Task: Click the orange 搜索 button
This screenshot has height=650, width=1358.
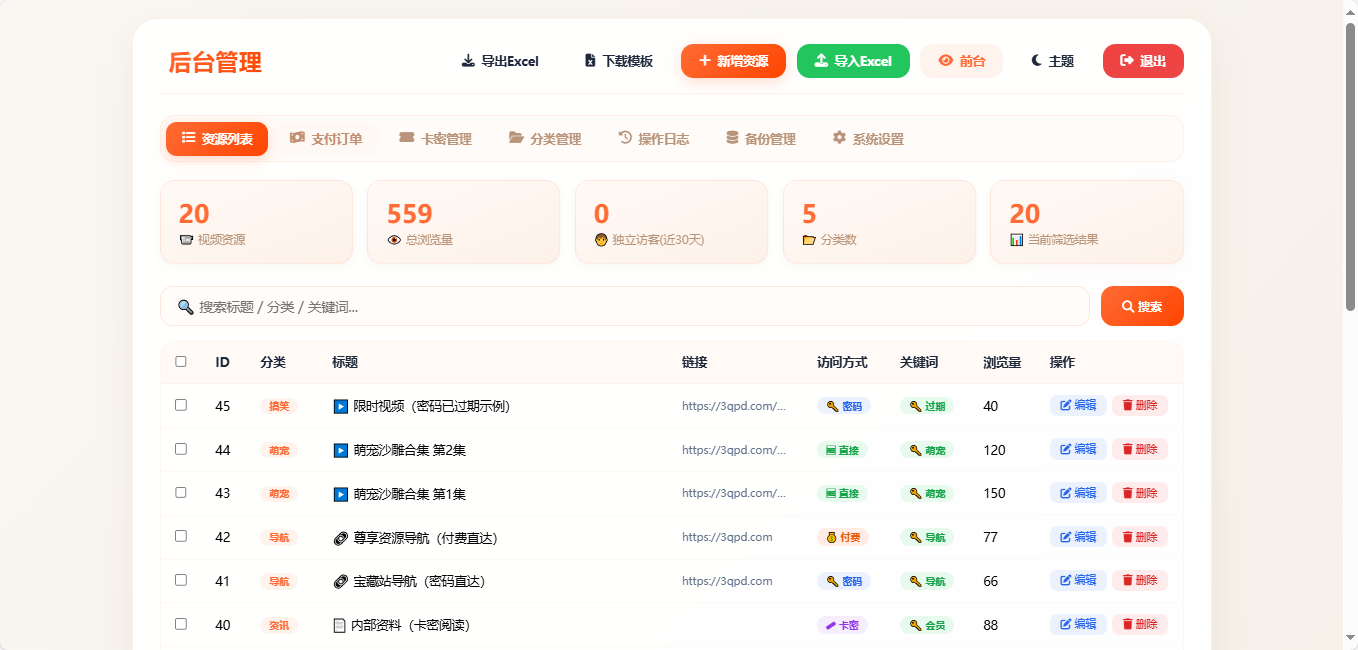Action: click(x=1142, y=306)
